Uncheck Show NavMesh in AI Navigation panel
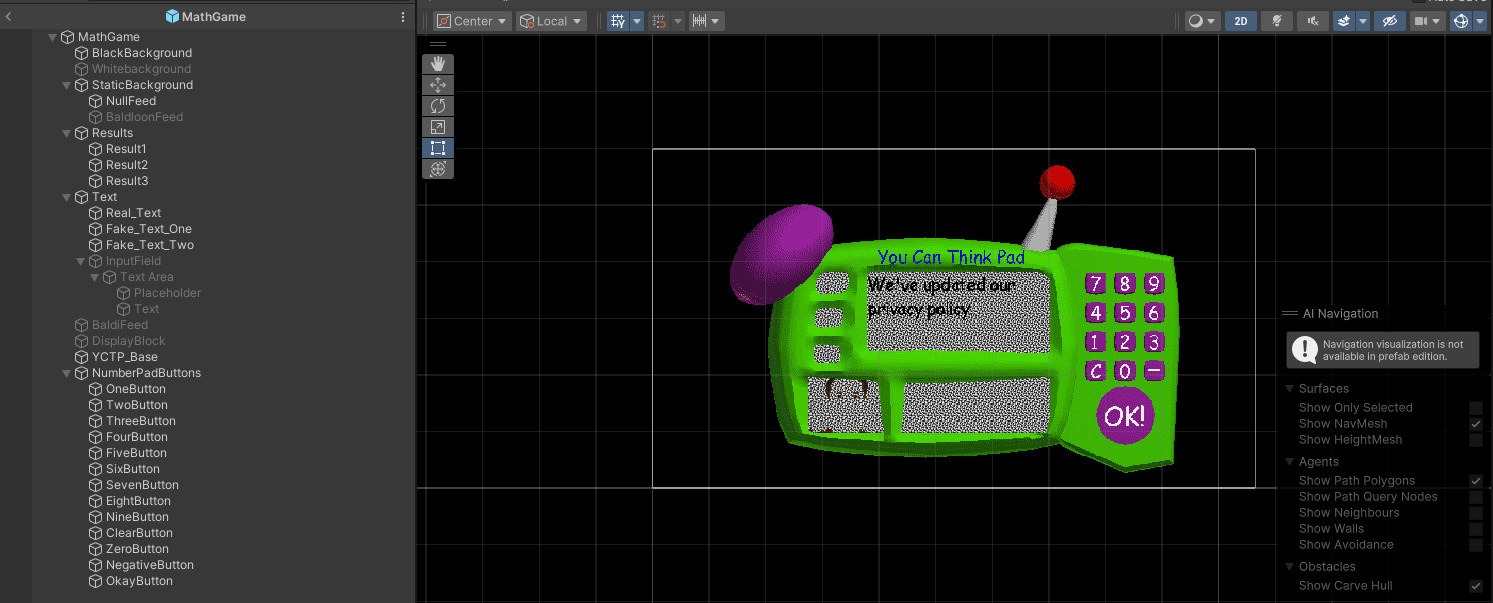 tap(1476, 423)
